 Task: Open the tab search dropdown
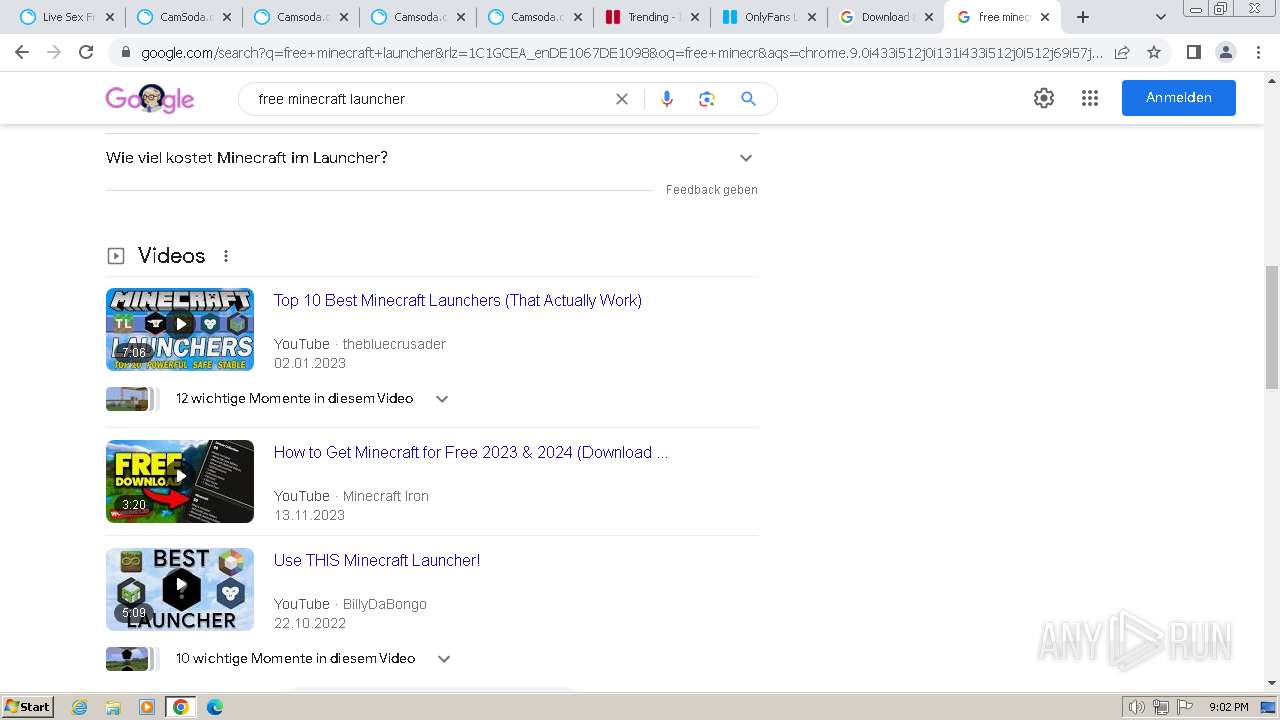pyautogui.click(x=1160, y=17)
